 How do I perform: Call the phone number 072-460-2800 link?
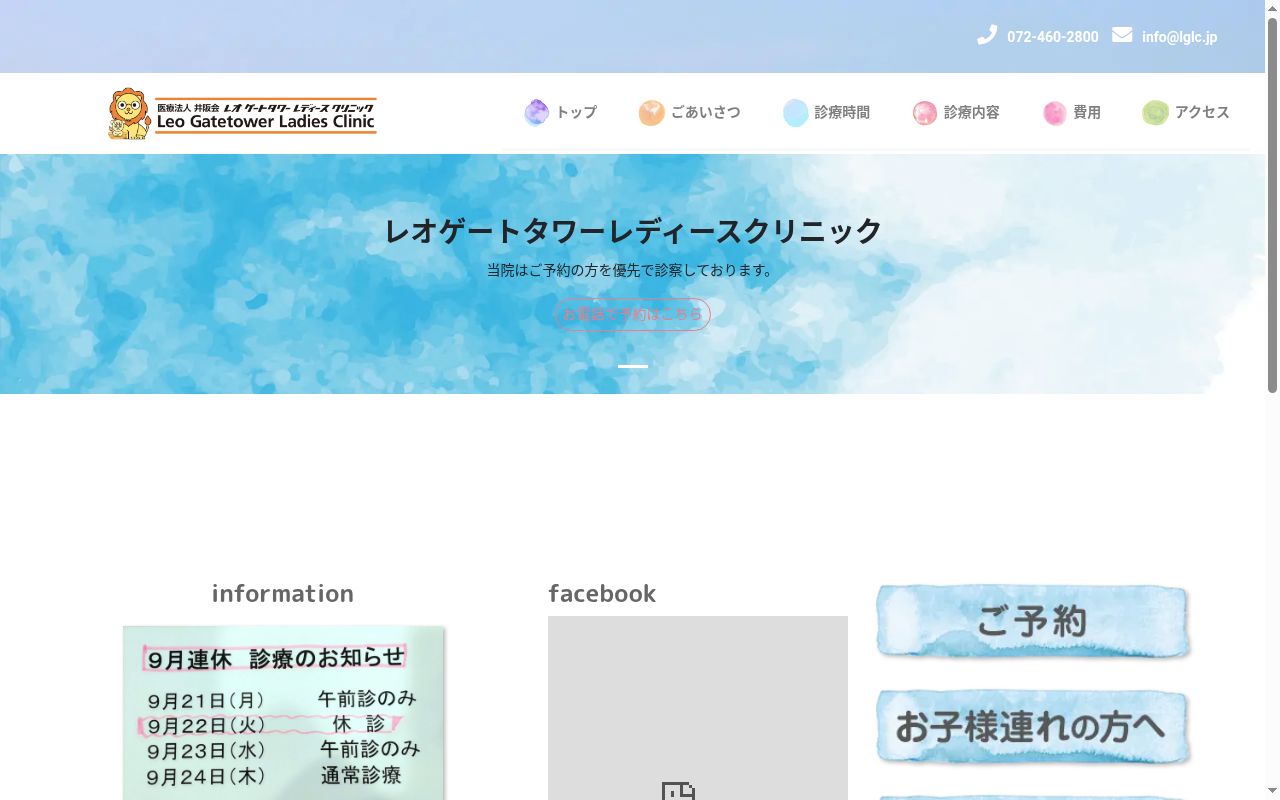pyautogui.click(x=1052, y=37)
